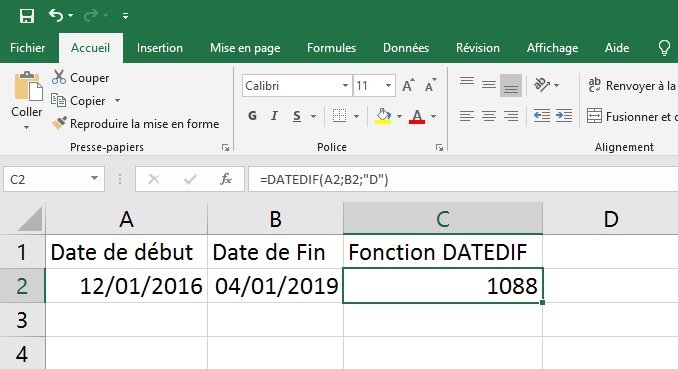
Task: Open Presse-papiers dialog launcher
Action: pyautogui.click(x=225, y=148)
